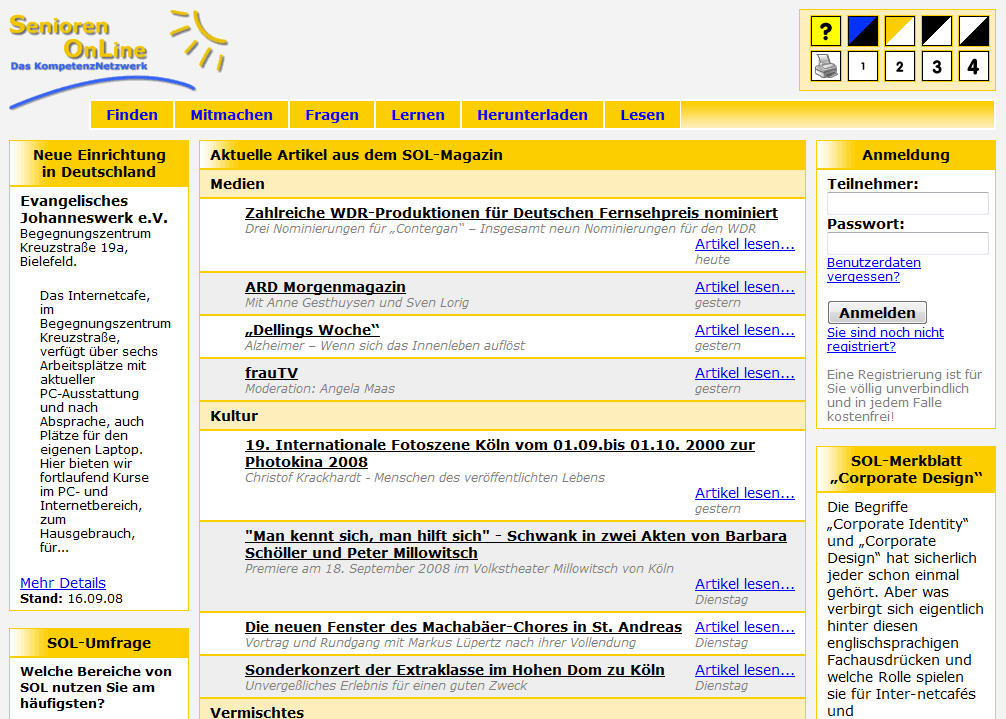This screenshot has height=719, width=1006.
Task: Set font size to level 2
Action: 899,65
